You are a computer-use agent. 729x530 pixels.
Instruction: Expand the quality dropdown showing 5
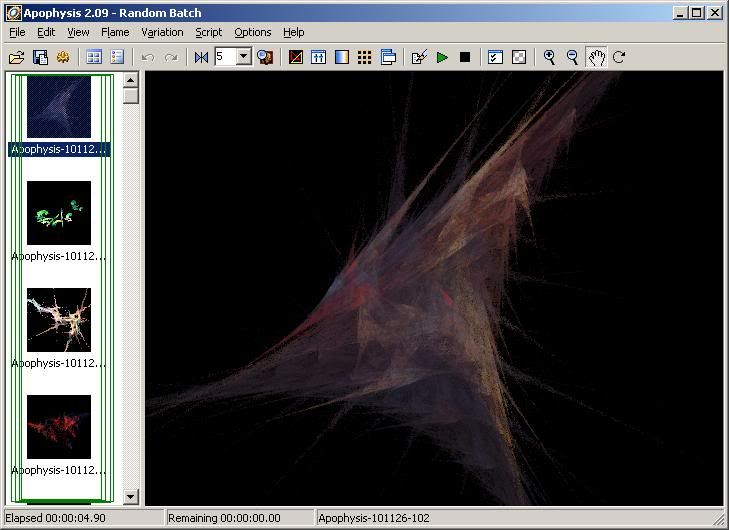point(243,57)
